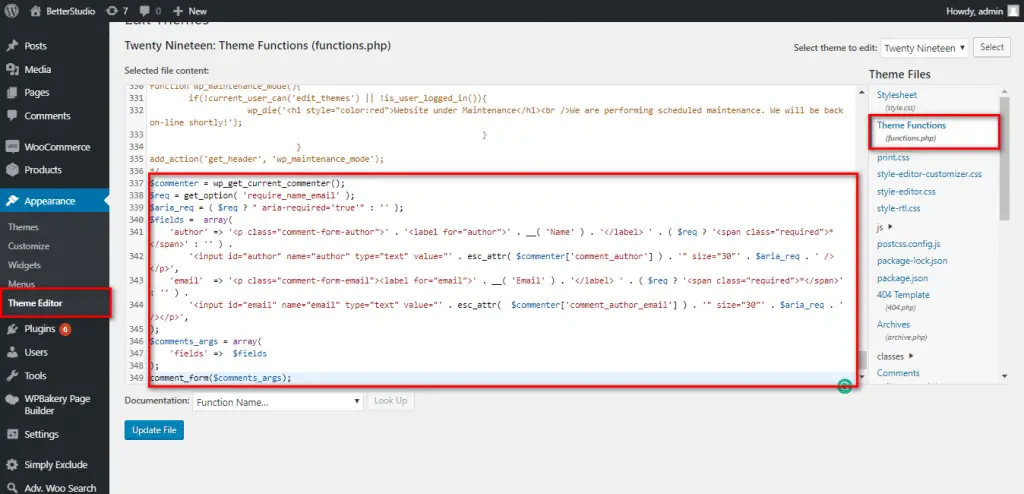Click the Tools wrench icon
Screen dimensions: 1024x494
[x=12, y=376]
